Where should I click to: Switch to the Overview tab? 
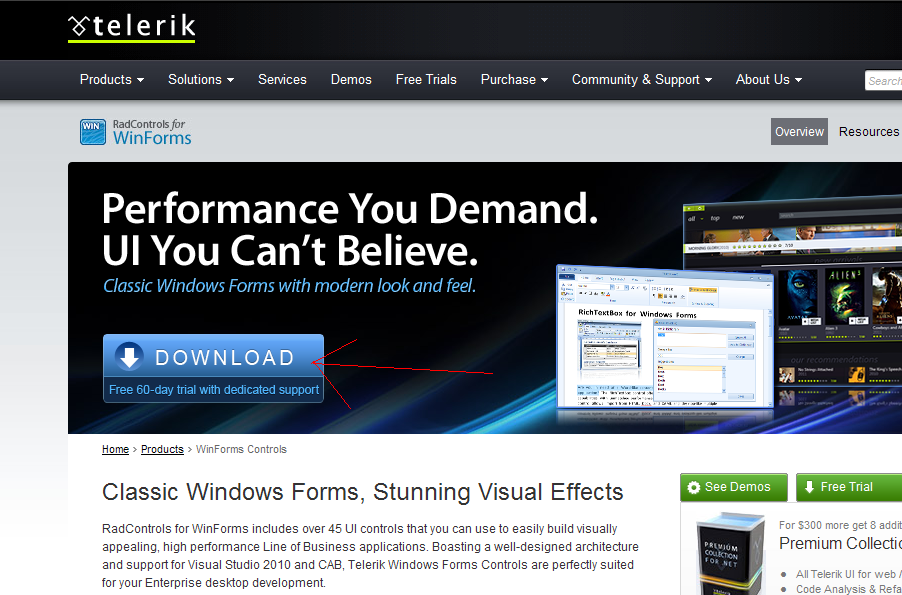799,132
